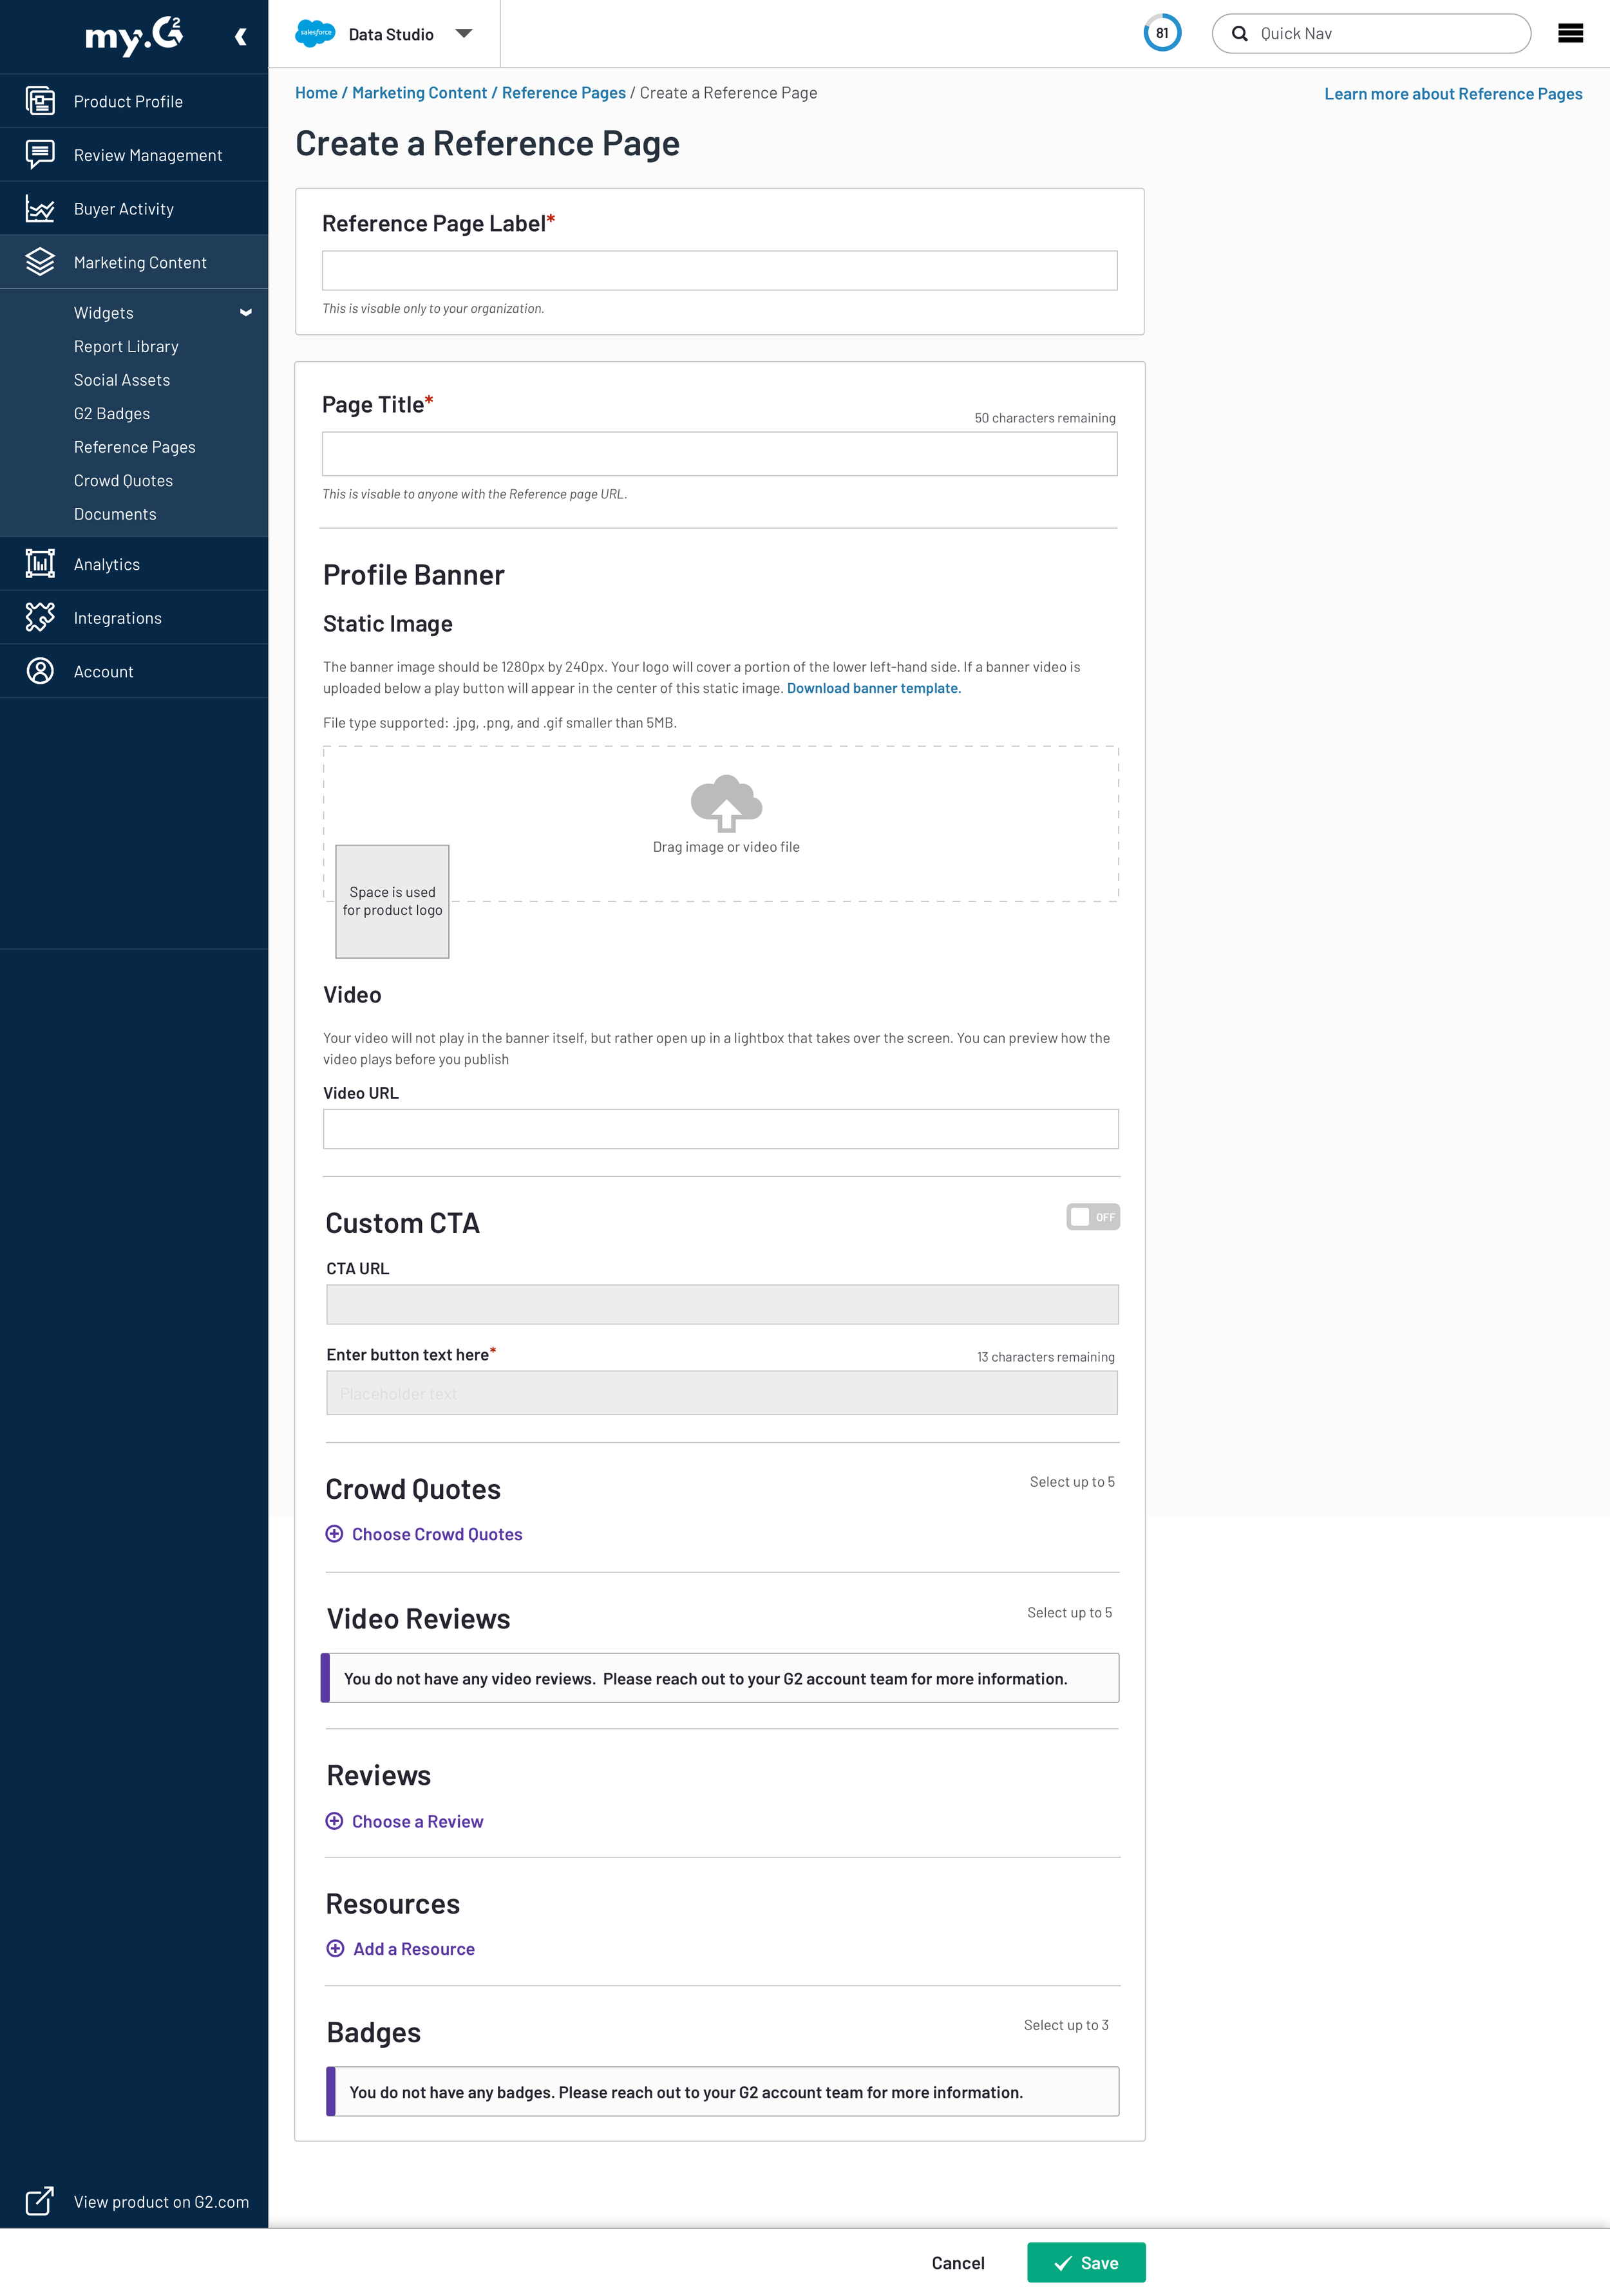Screen dimensions: 1610x2296
Task: Click the 81 profile progress circle
Action: (x=1162, y=33)
